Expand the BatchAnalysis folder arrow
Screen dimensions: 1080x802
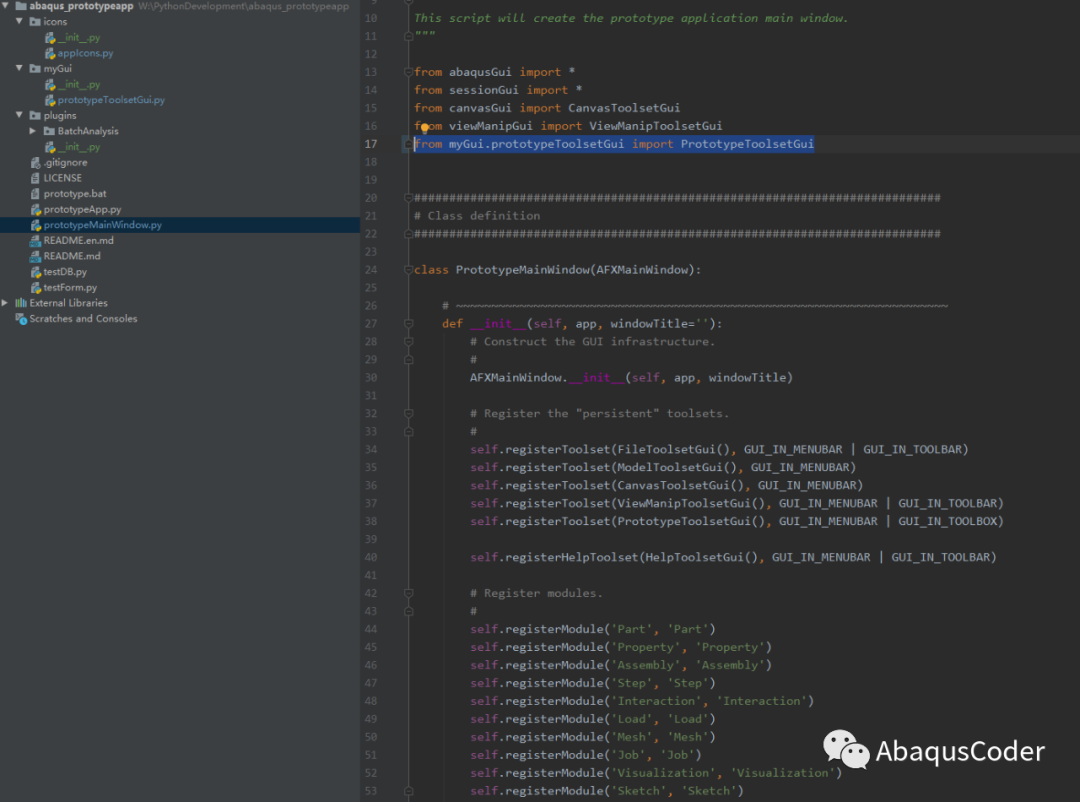click(x=32, y=131)
